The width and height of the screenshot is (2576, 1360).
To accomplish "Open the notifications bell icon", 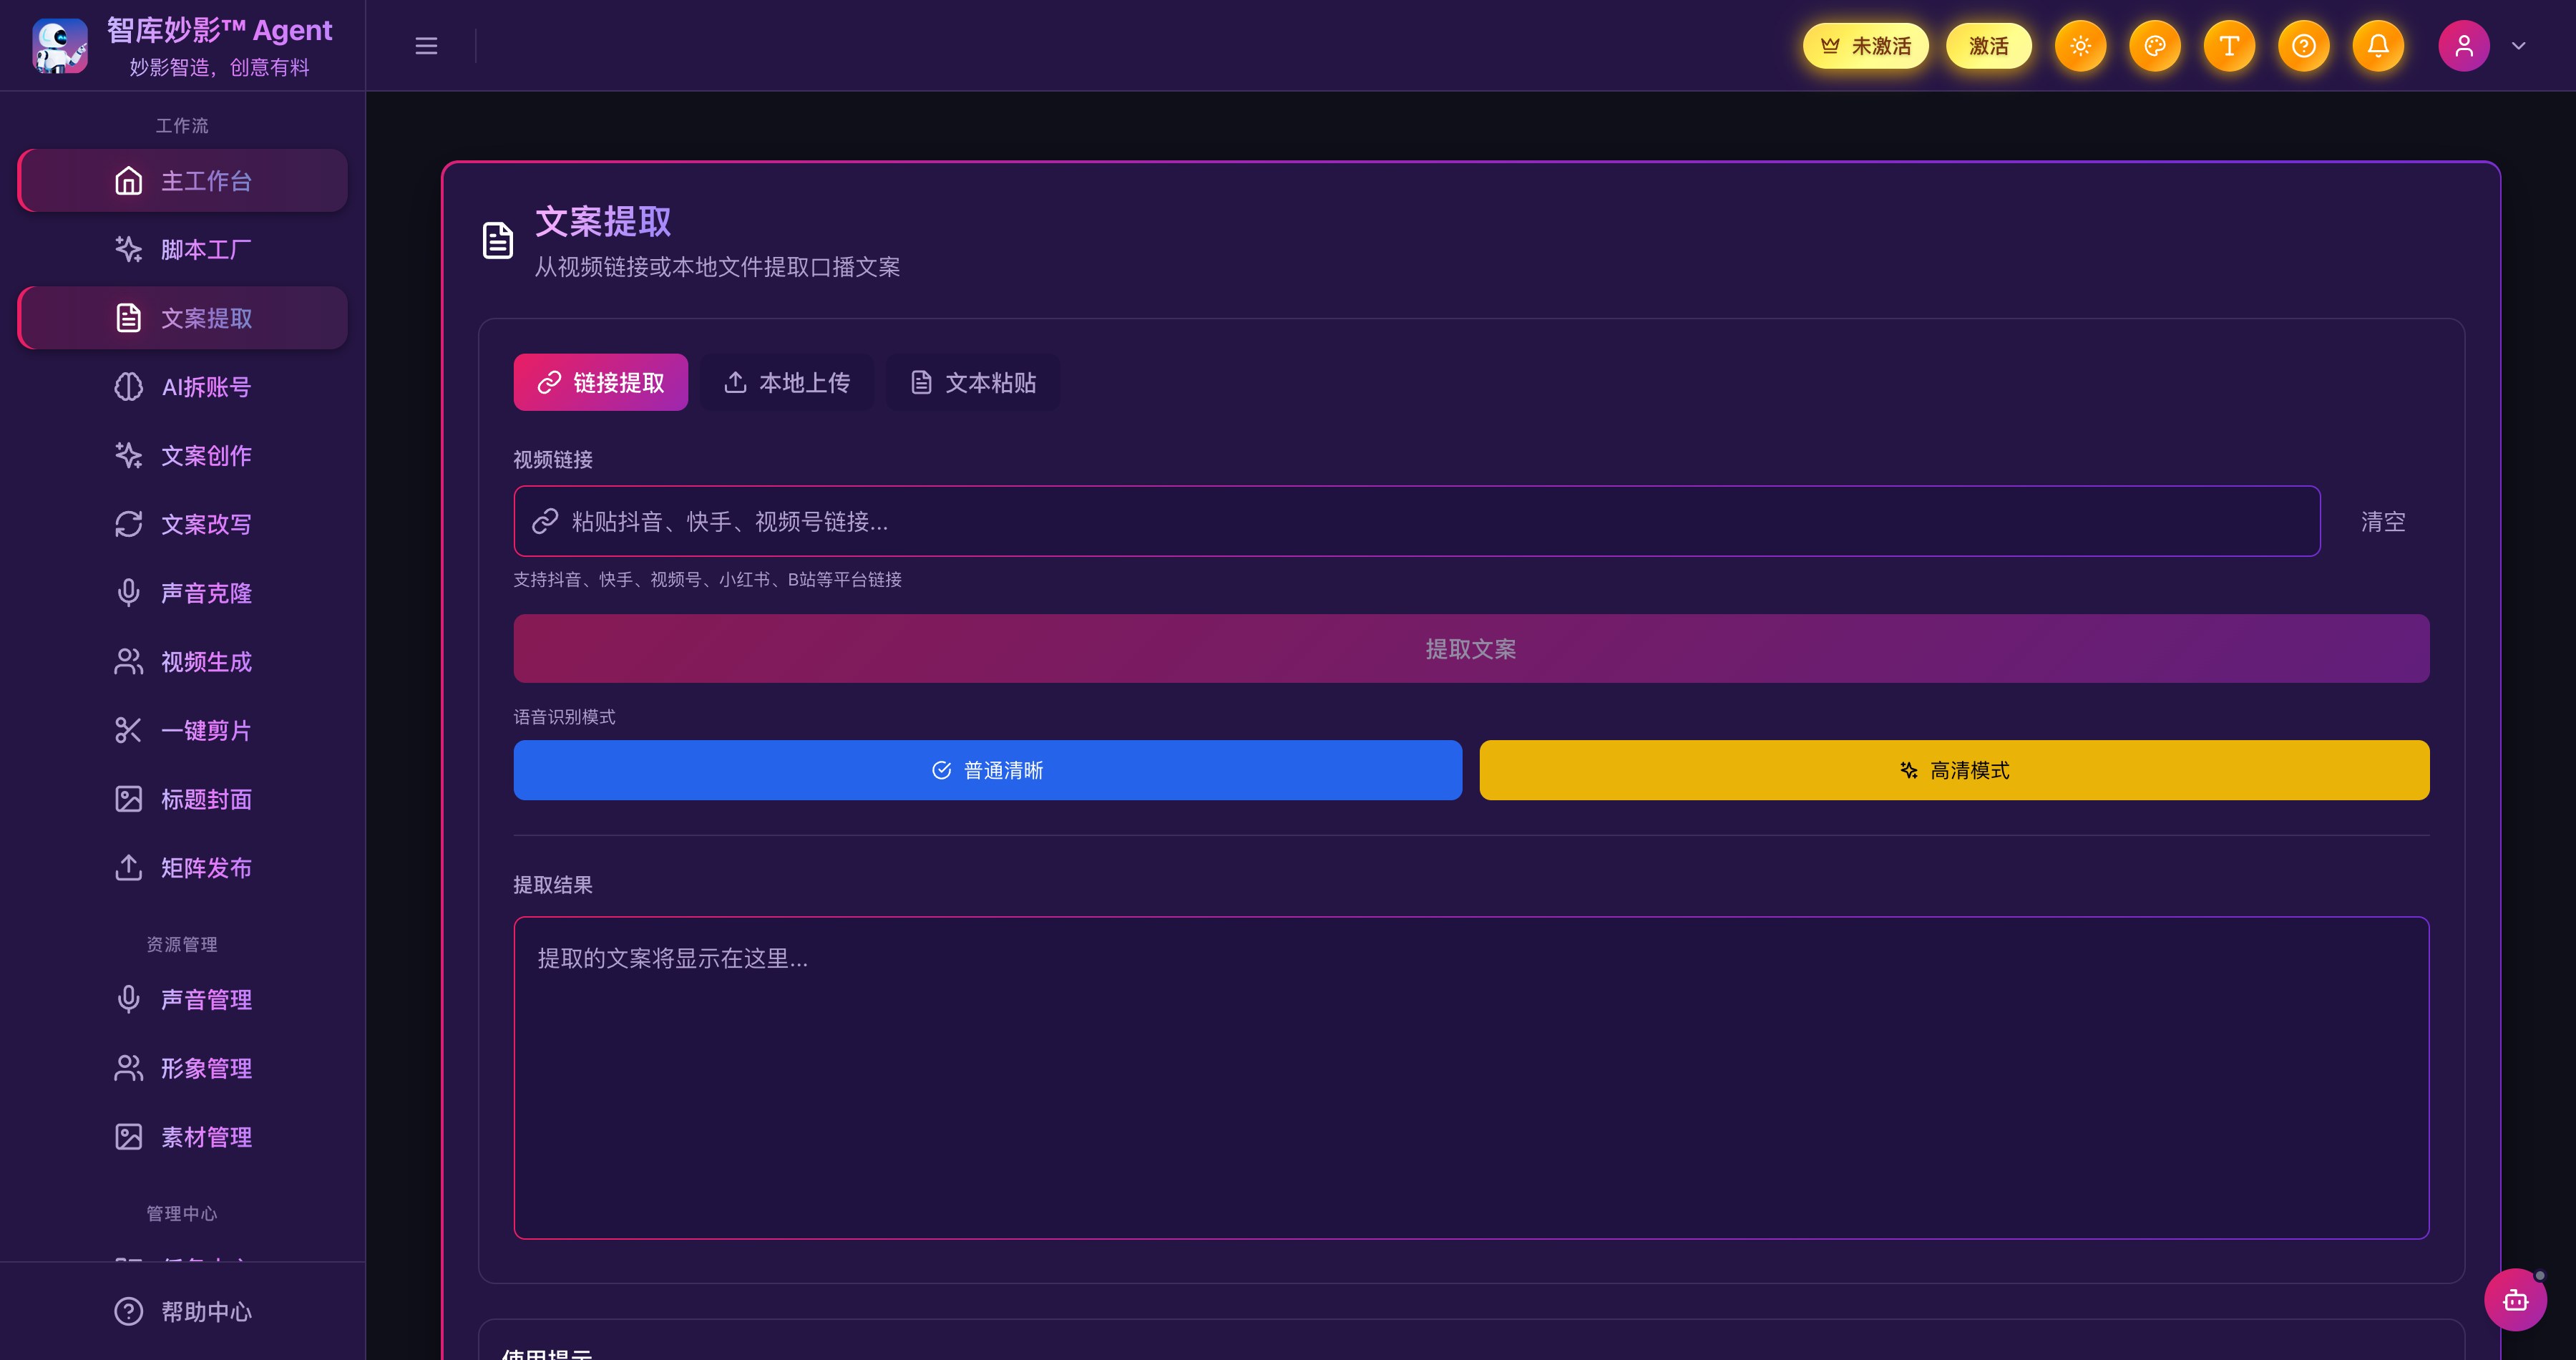I will pyautogui.click(x=2378, y=46).
